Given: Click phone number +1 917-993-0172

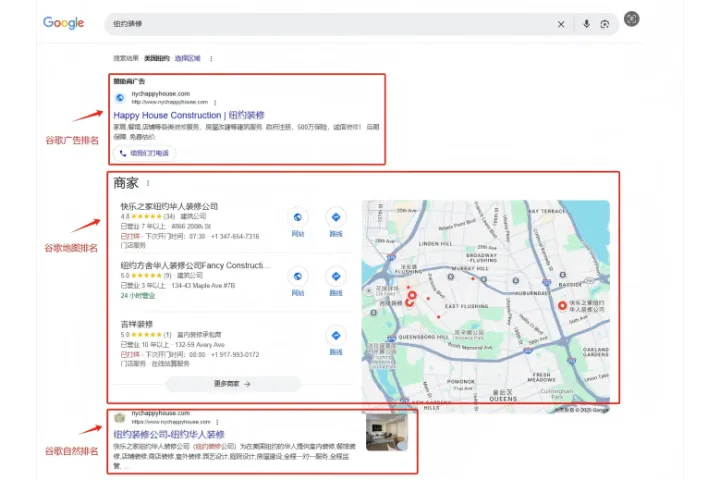Looking at the screenshot, I should (235, 355).
